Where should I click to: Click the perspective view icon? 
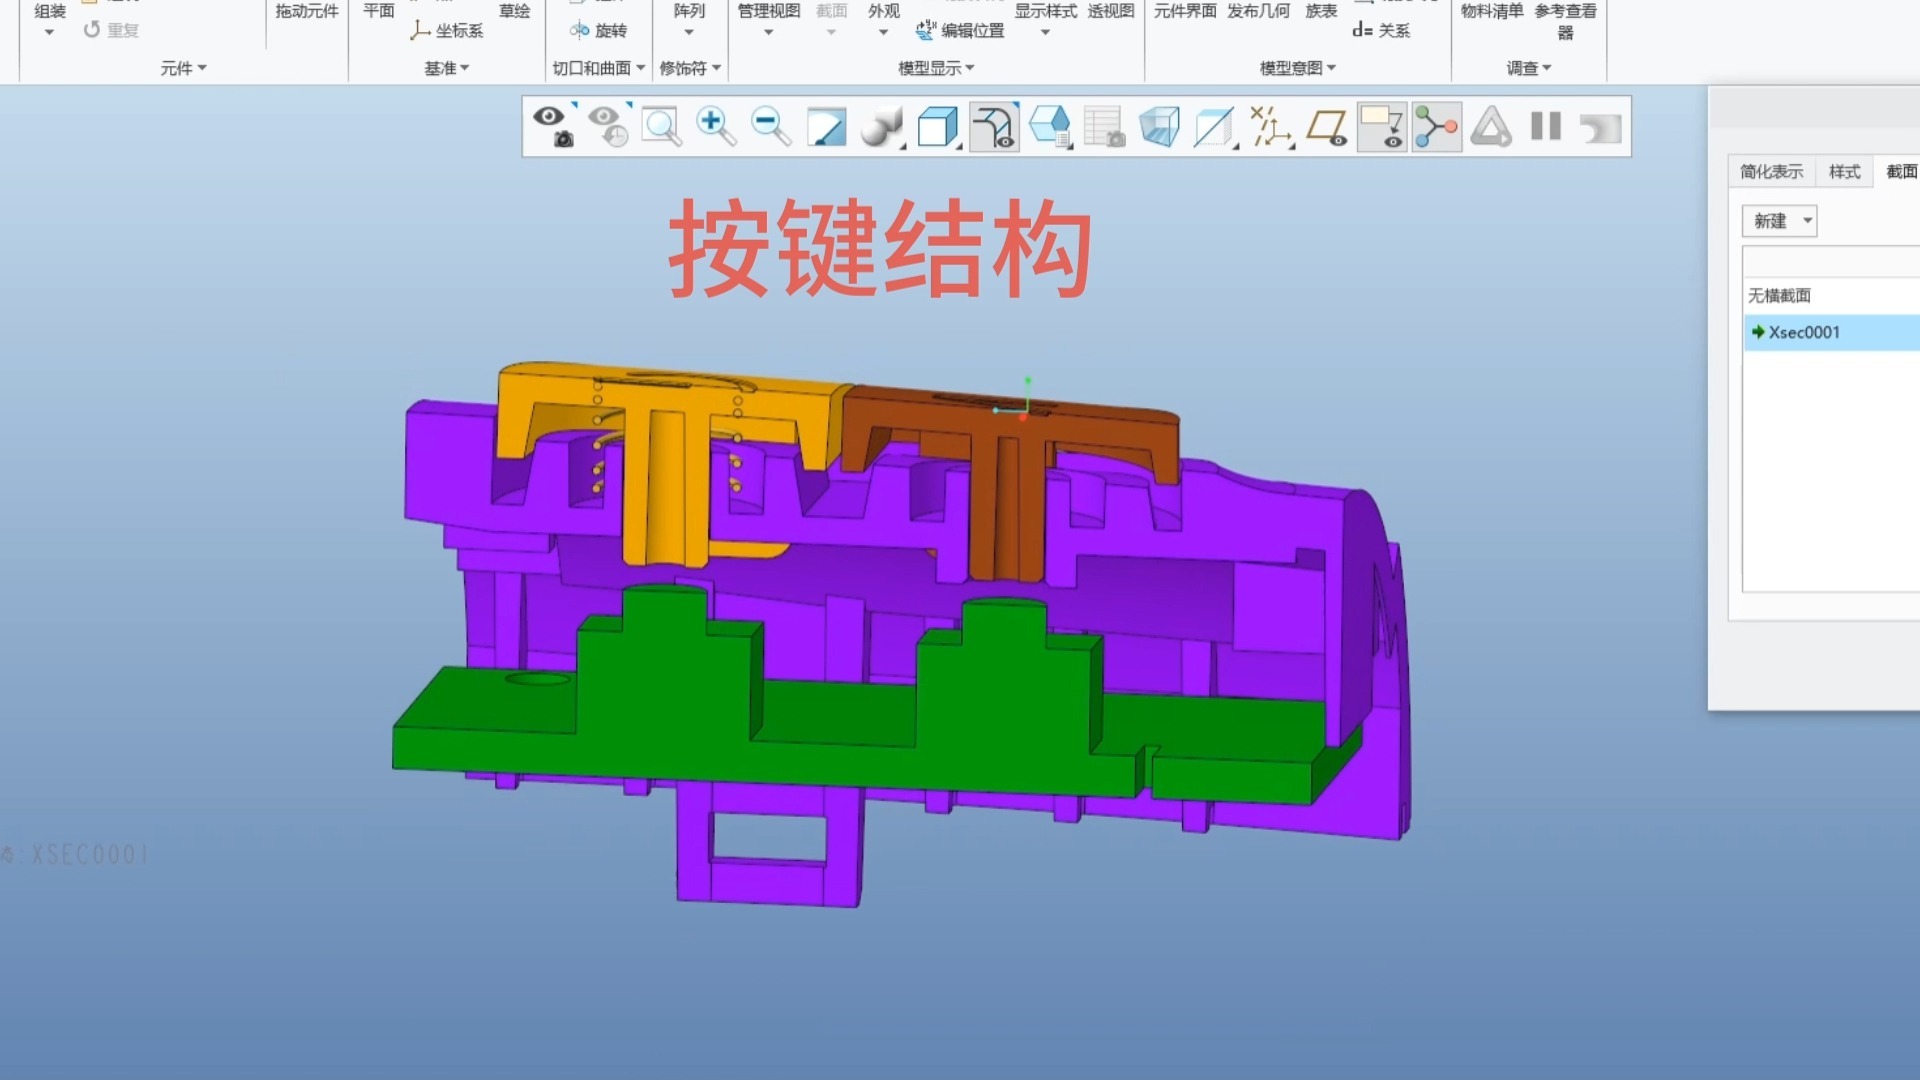(1159, 127)
